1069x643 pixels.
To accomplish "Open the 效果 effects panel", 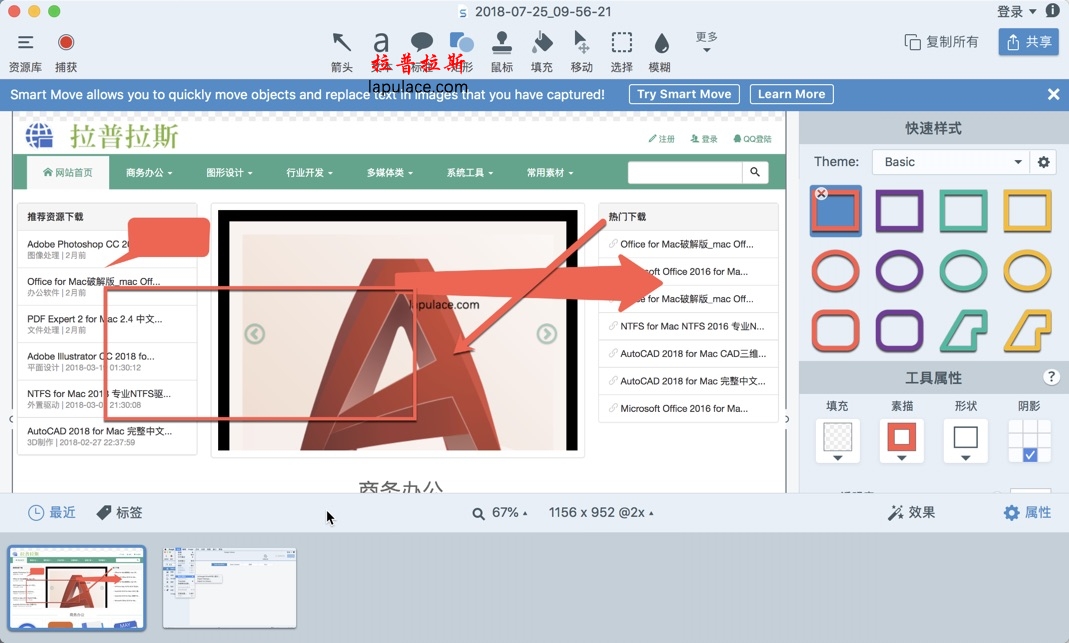I will pyautogui.click(x=911, y=513).
